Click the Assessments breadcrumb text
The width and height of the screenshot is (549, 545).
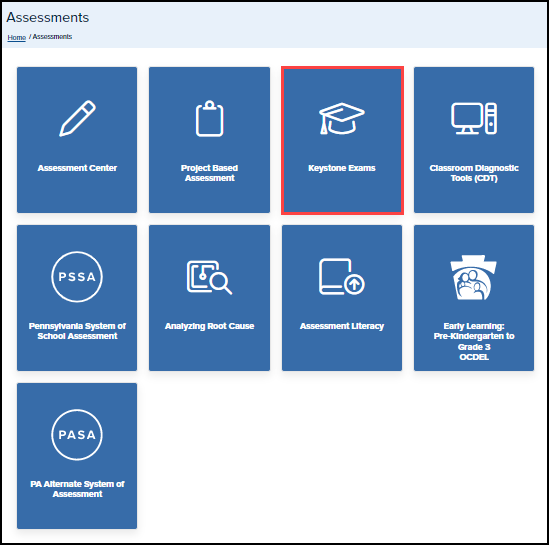(x=52, y=37)
